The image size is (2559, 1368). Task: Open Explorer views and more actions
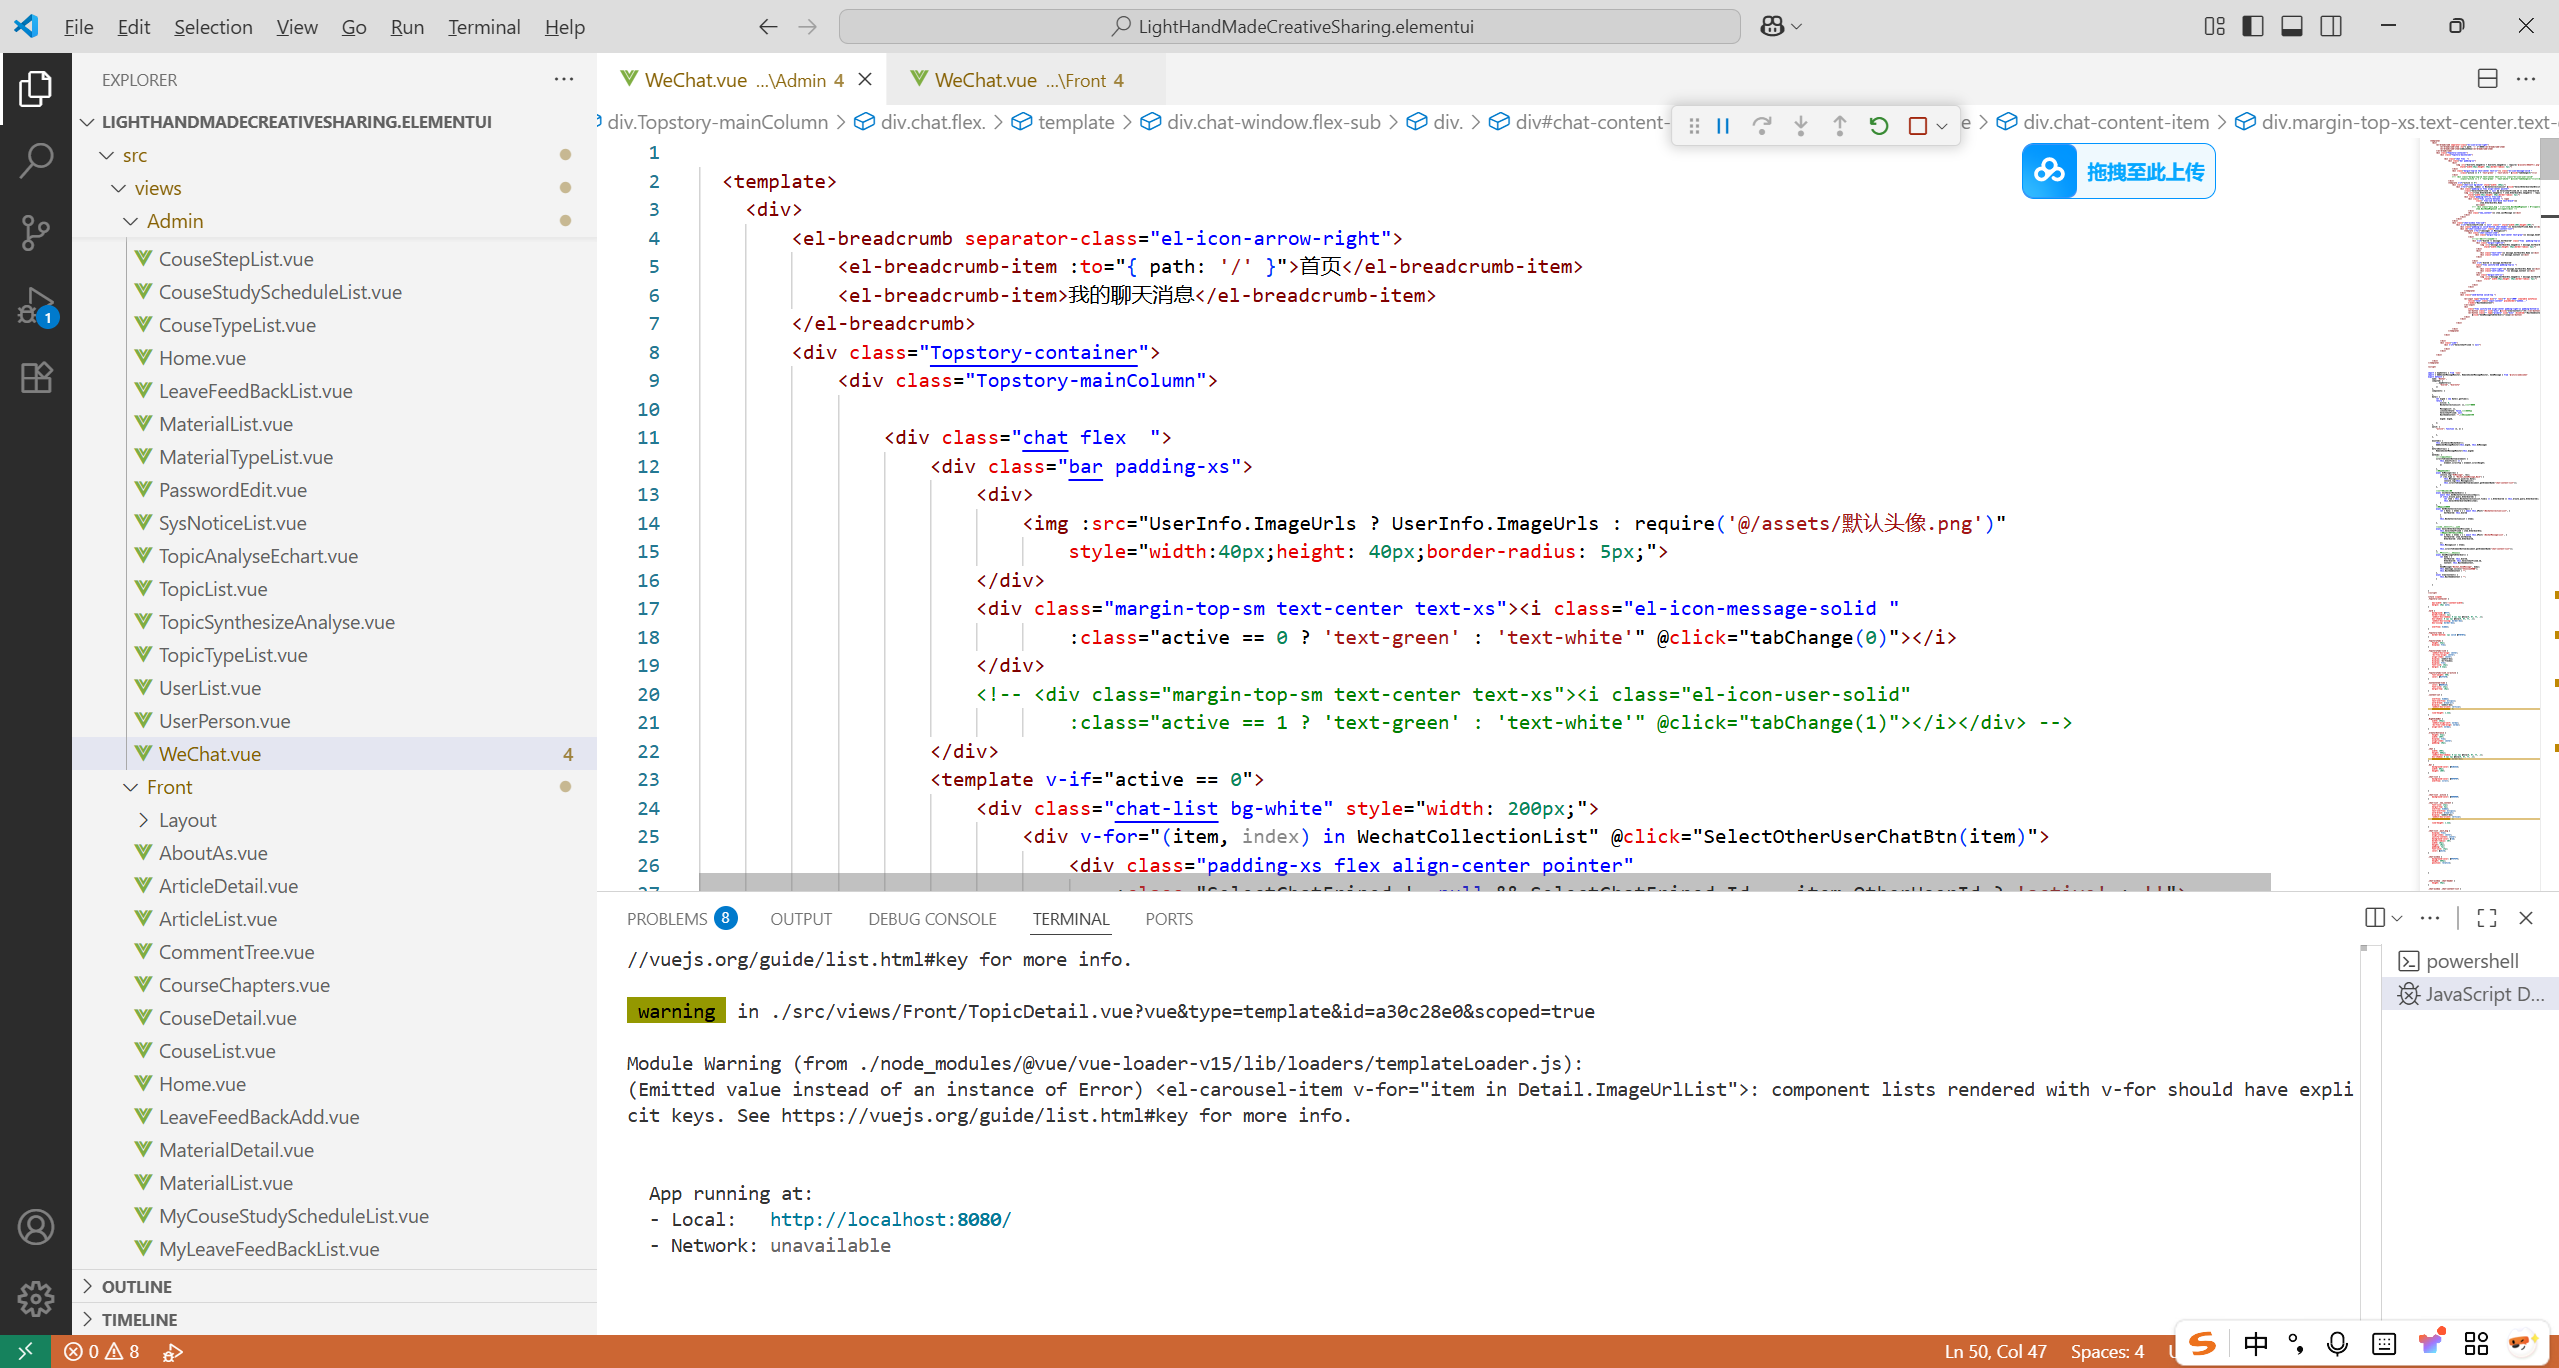(564, 79)
